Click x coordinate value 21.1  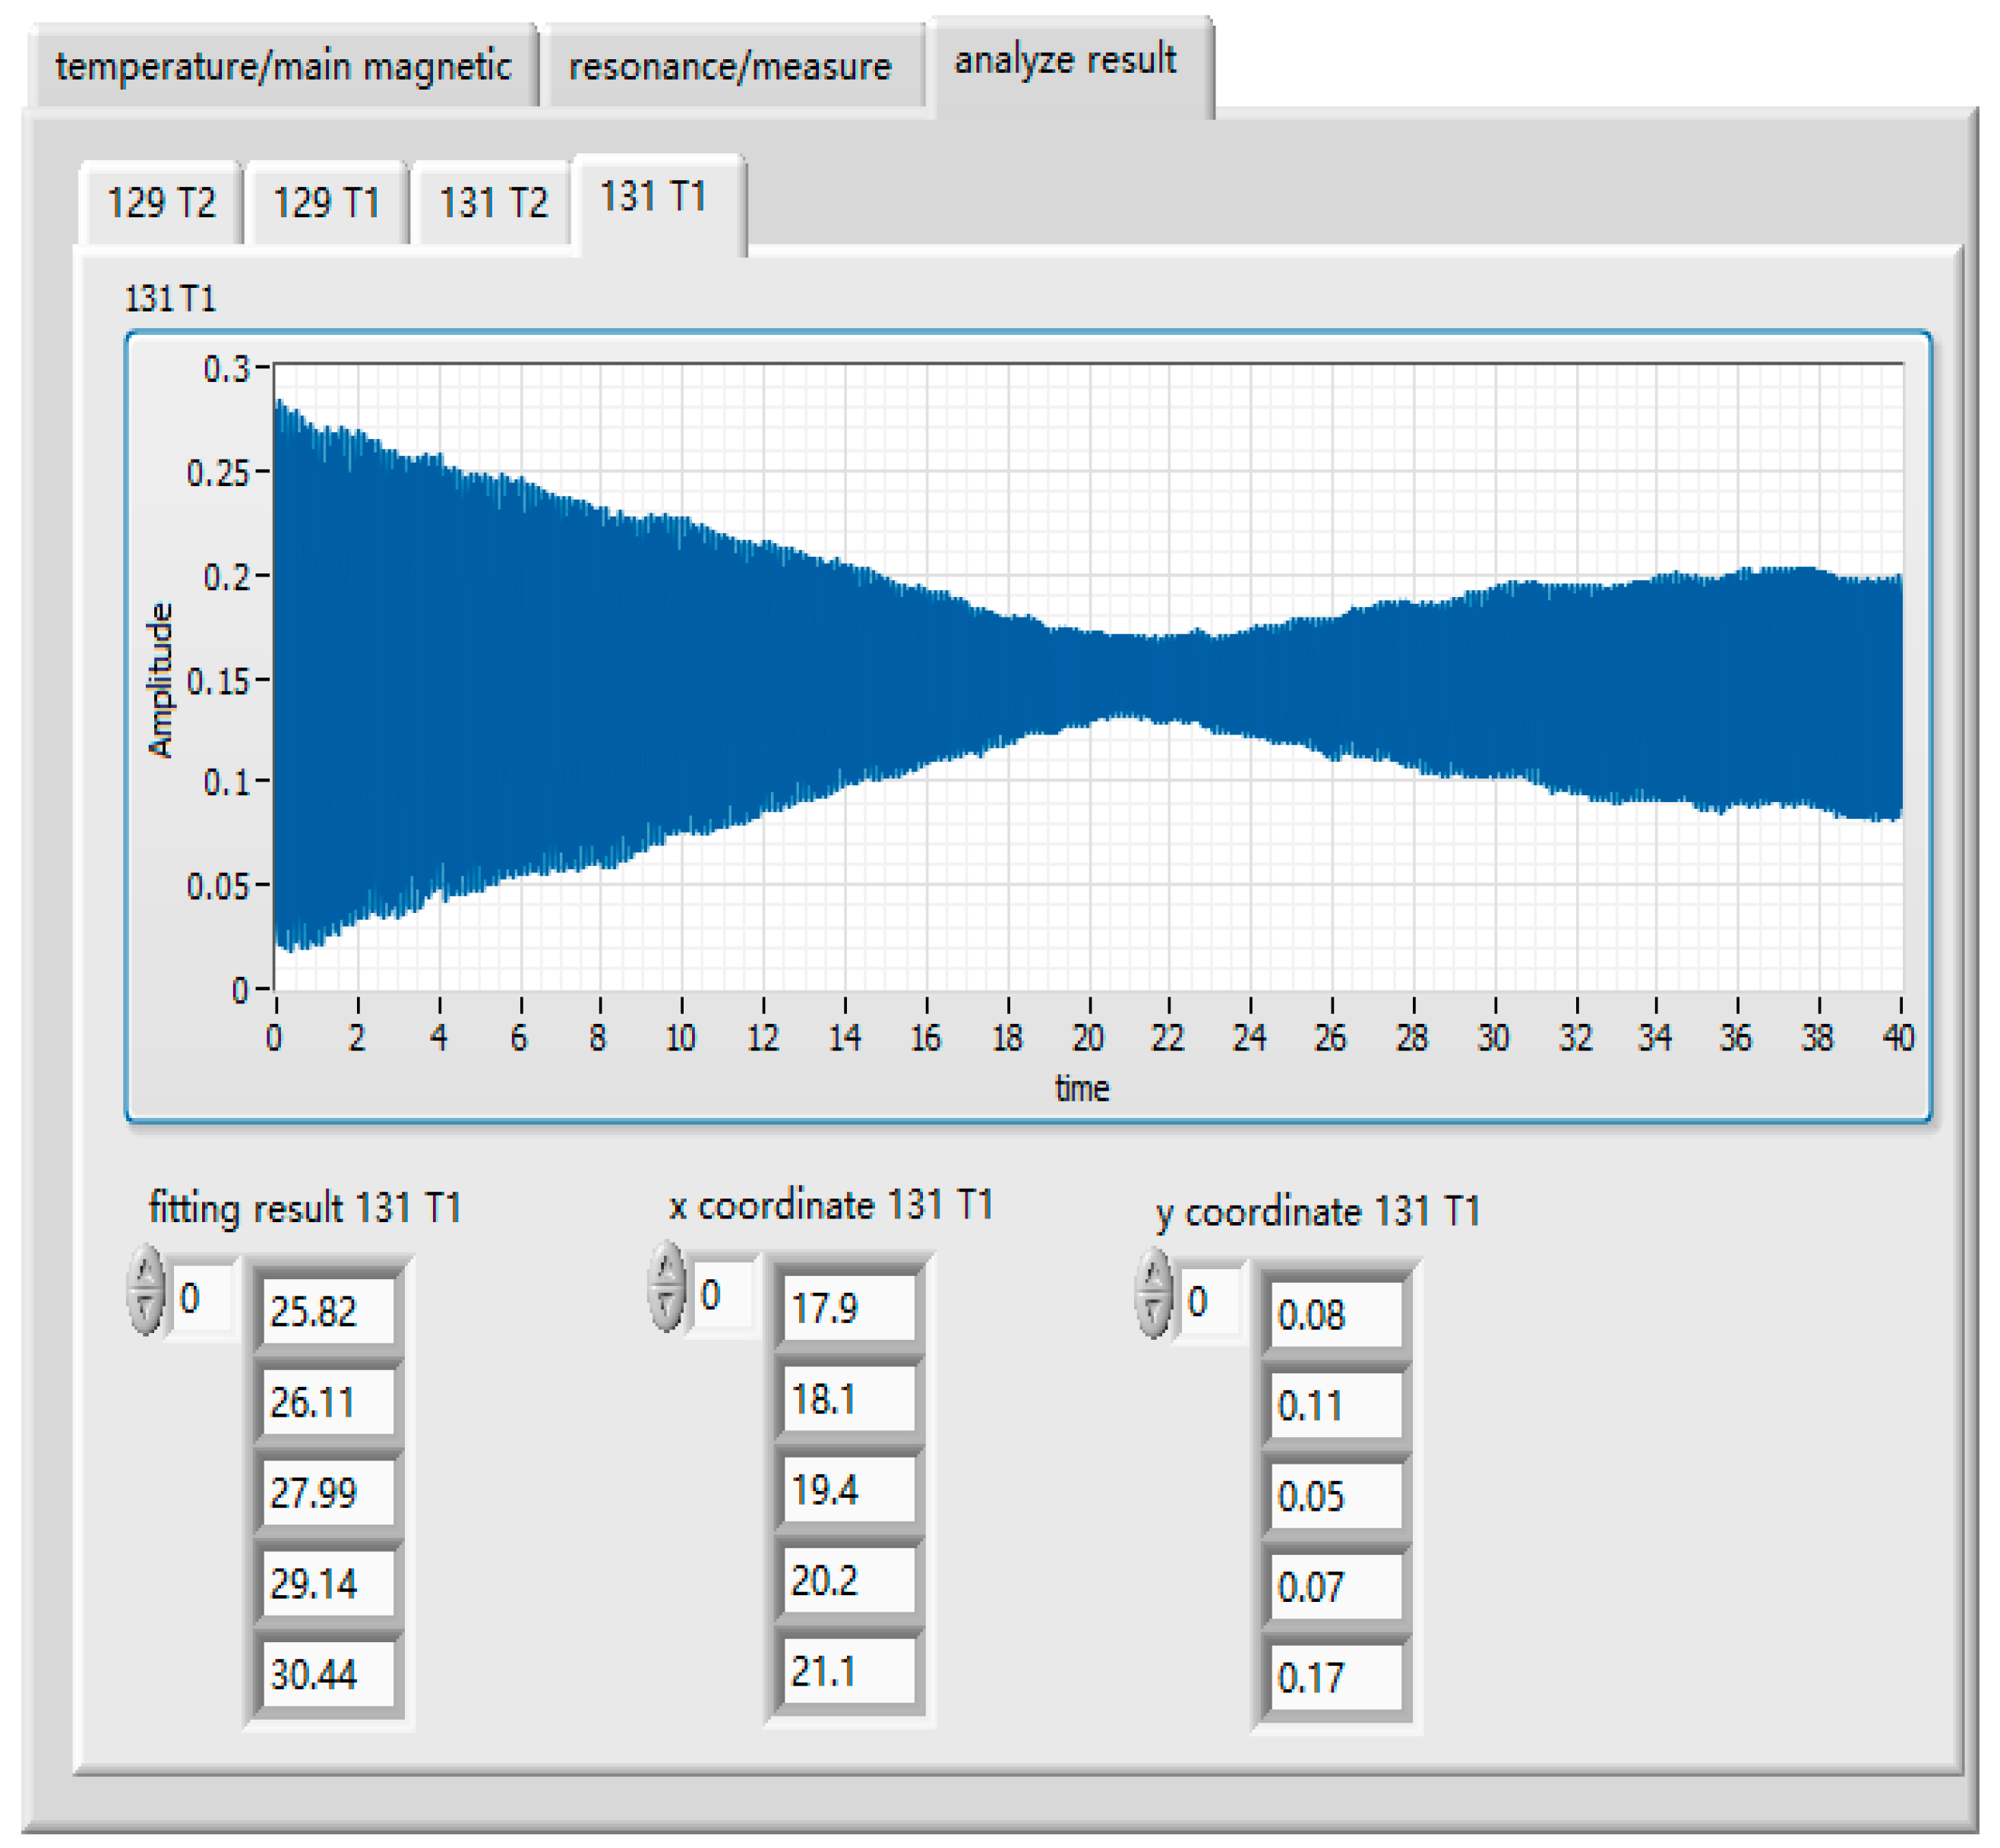[848, 1672]
